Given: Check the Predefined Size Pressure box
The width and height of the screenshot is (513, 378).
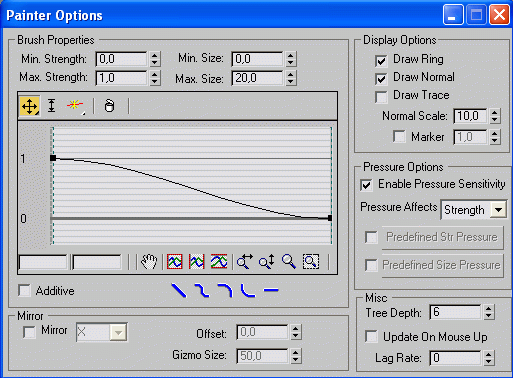Looking at the screenshot, I should click(x=371, y=265).
